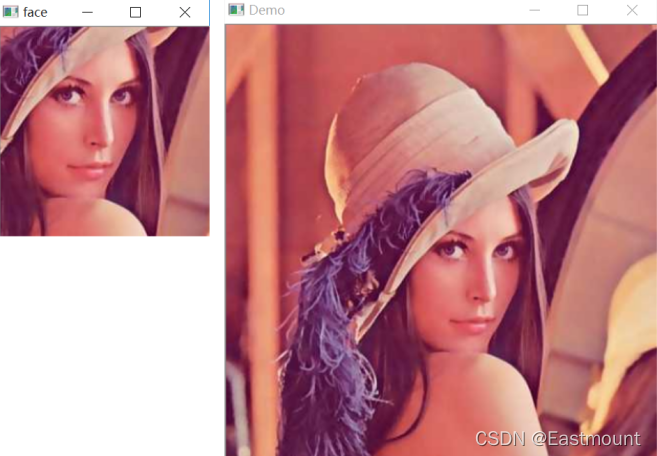Minimize the face window
This screenshot has height=456, width=657.
87,13
